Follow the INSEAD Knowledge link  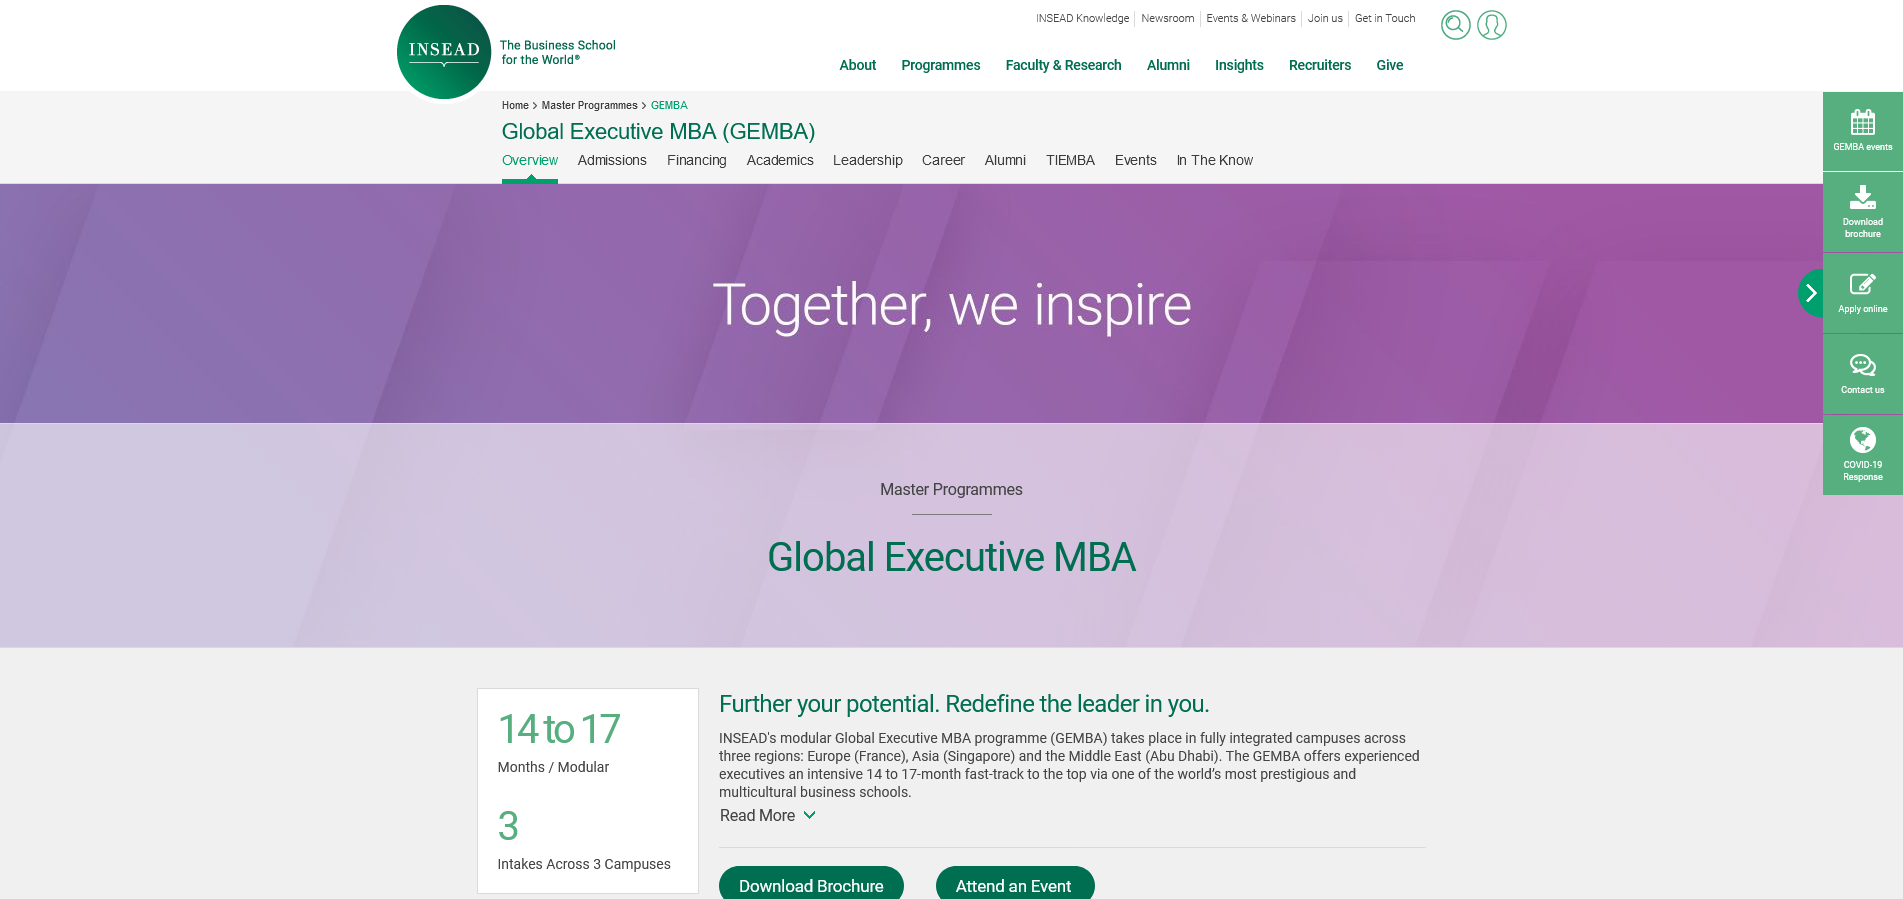pos(1081,18)
